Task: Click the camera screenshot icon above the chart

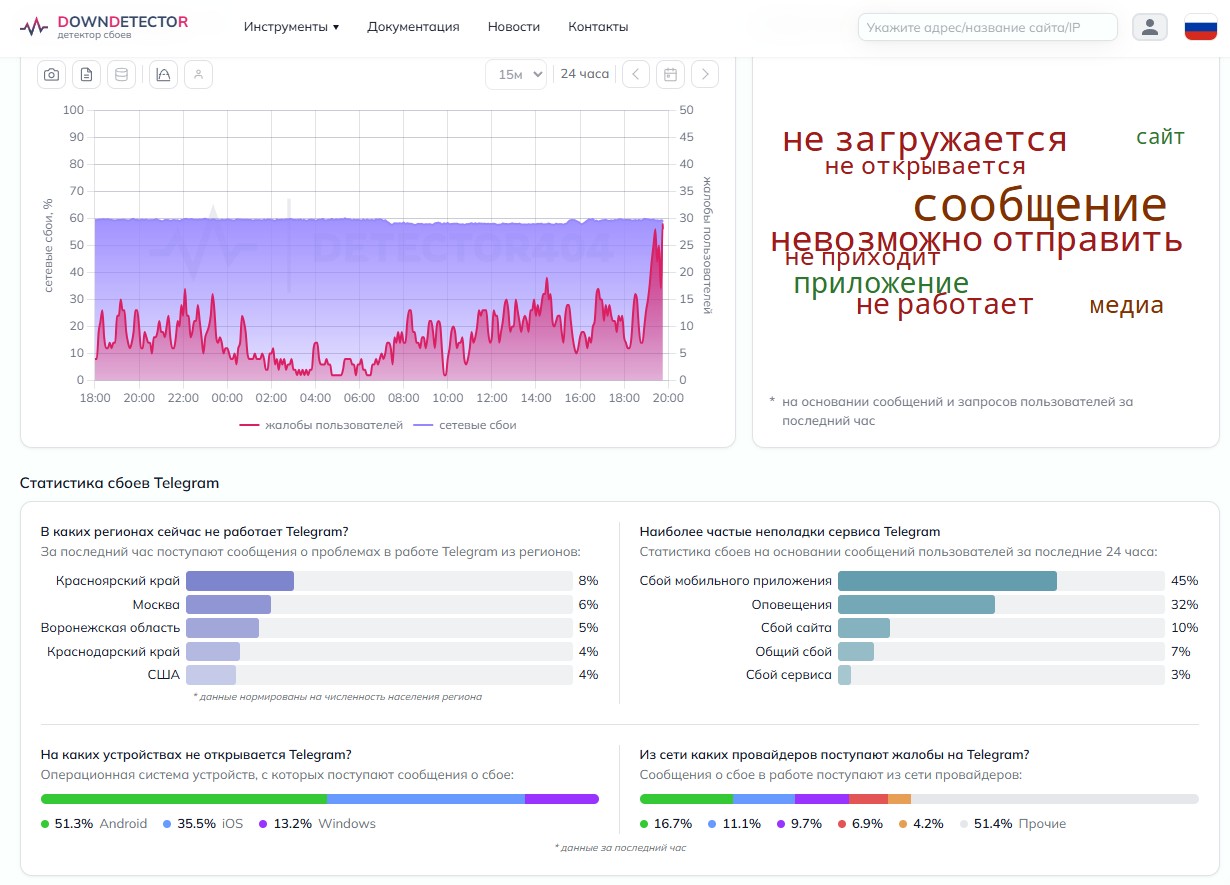Action: [51, 74]
